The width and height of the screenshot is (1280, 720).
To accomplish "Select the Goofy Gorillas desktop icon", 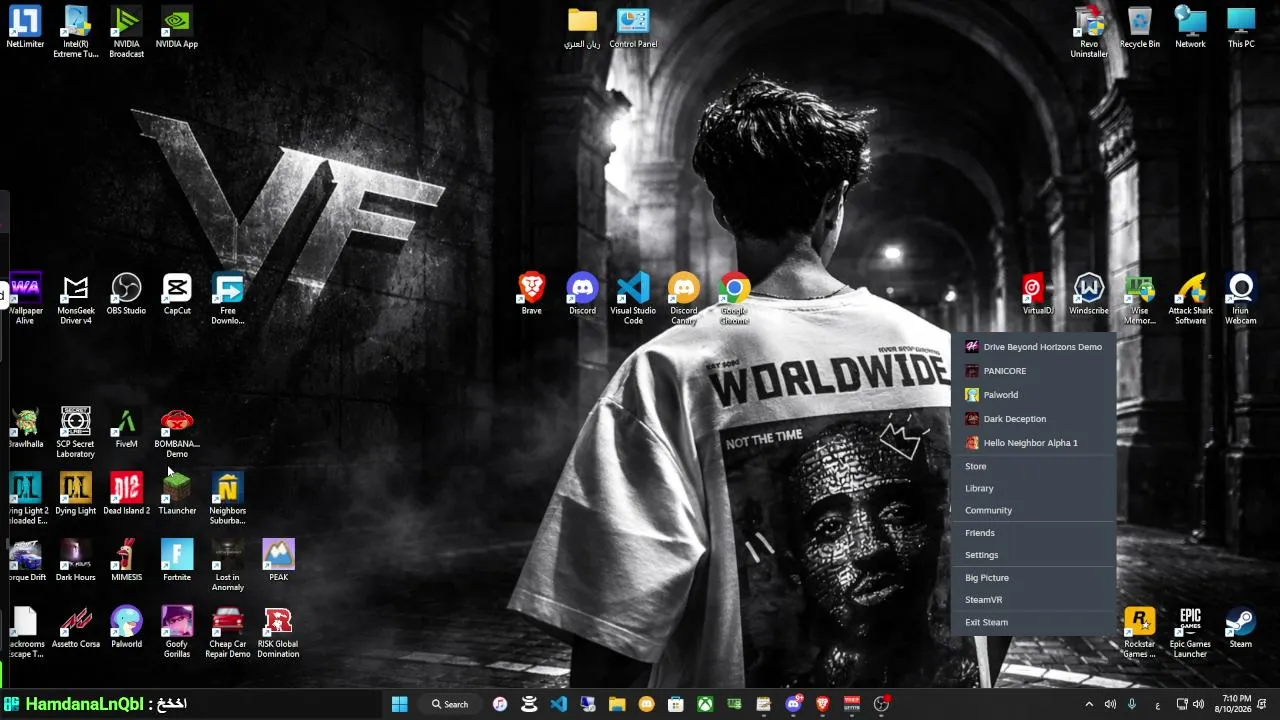I will (x=177, y=632).
